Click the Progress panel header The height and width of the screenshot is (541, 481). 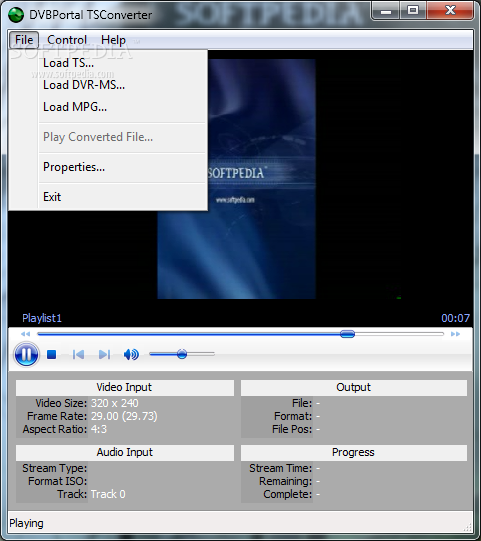(354, 452)
